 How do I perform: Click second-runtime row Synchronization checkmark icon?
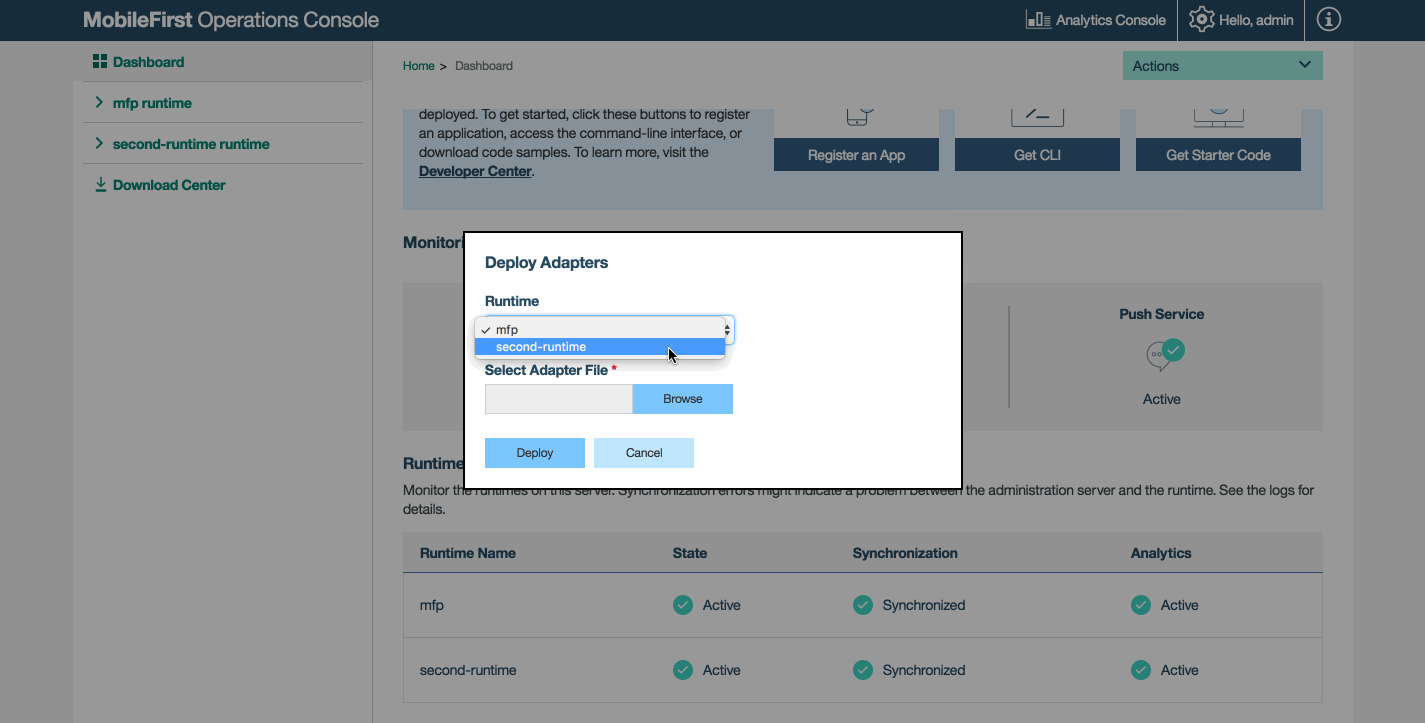pos(863,670)
